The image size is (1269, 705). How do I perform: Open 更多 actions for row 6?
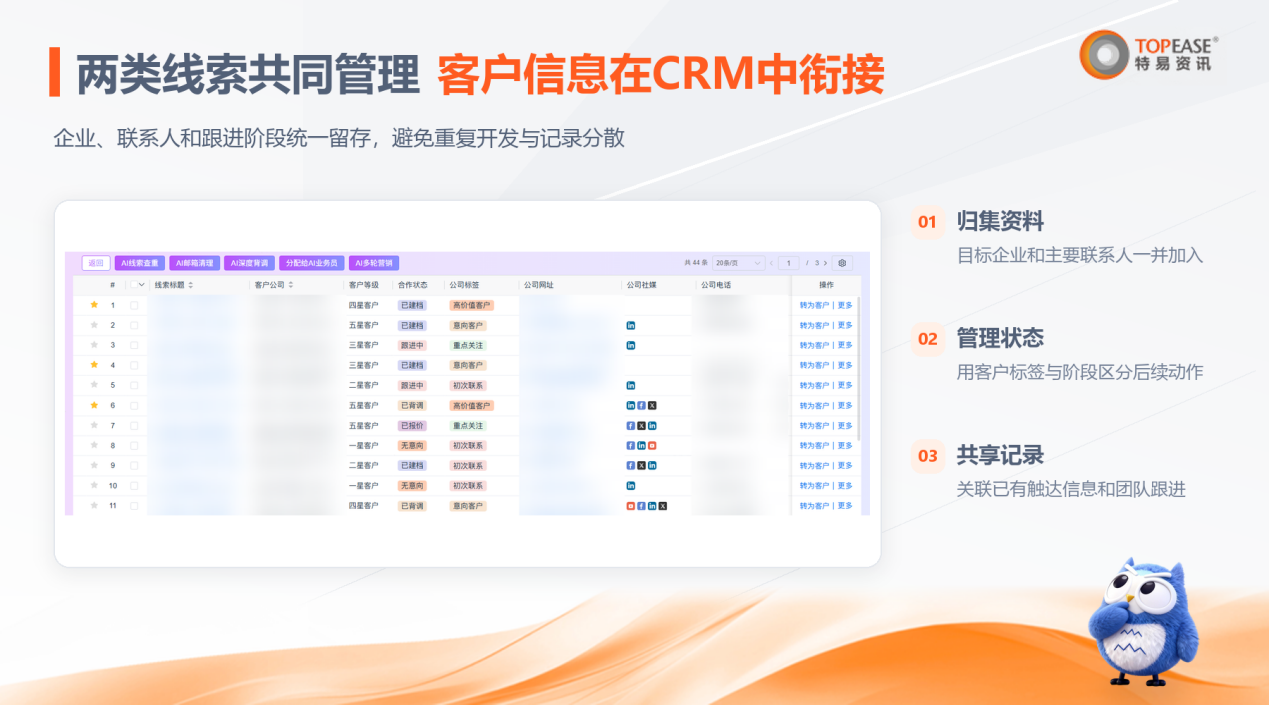(845, 405)
